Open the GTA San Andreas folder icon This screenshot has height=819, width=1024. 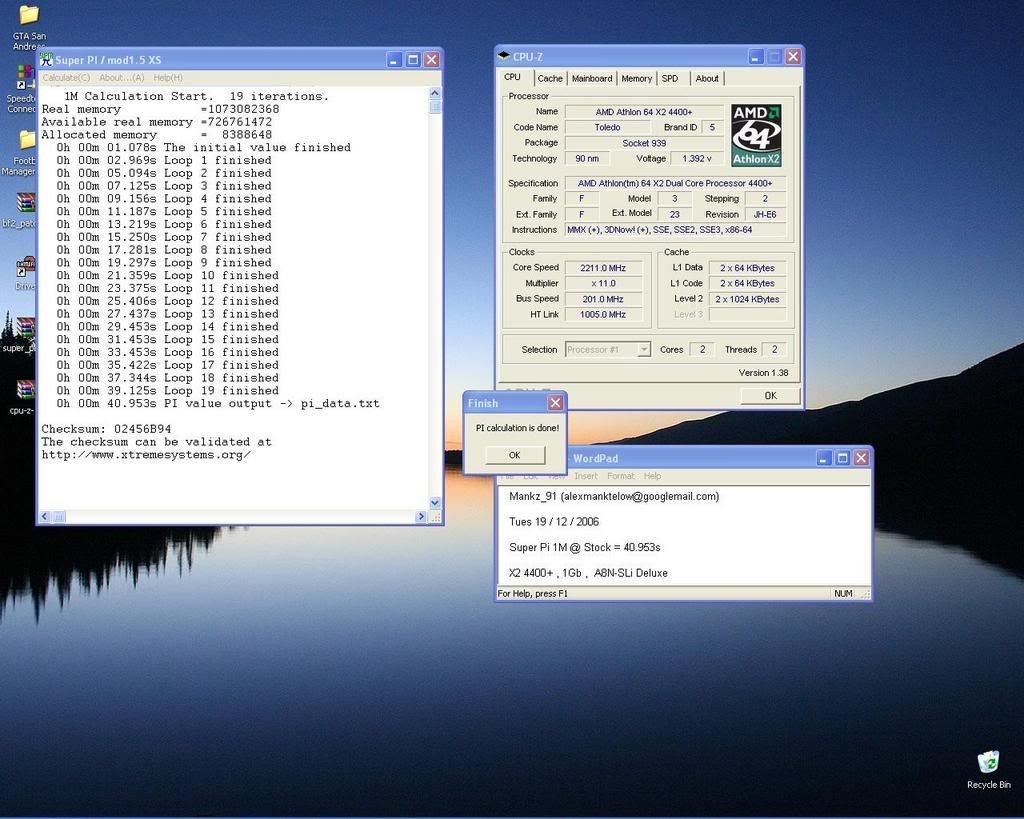(28, 16)
